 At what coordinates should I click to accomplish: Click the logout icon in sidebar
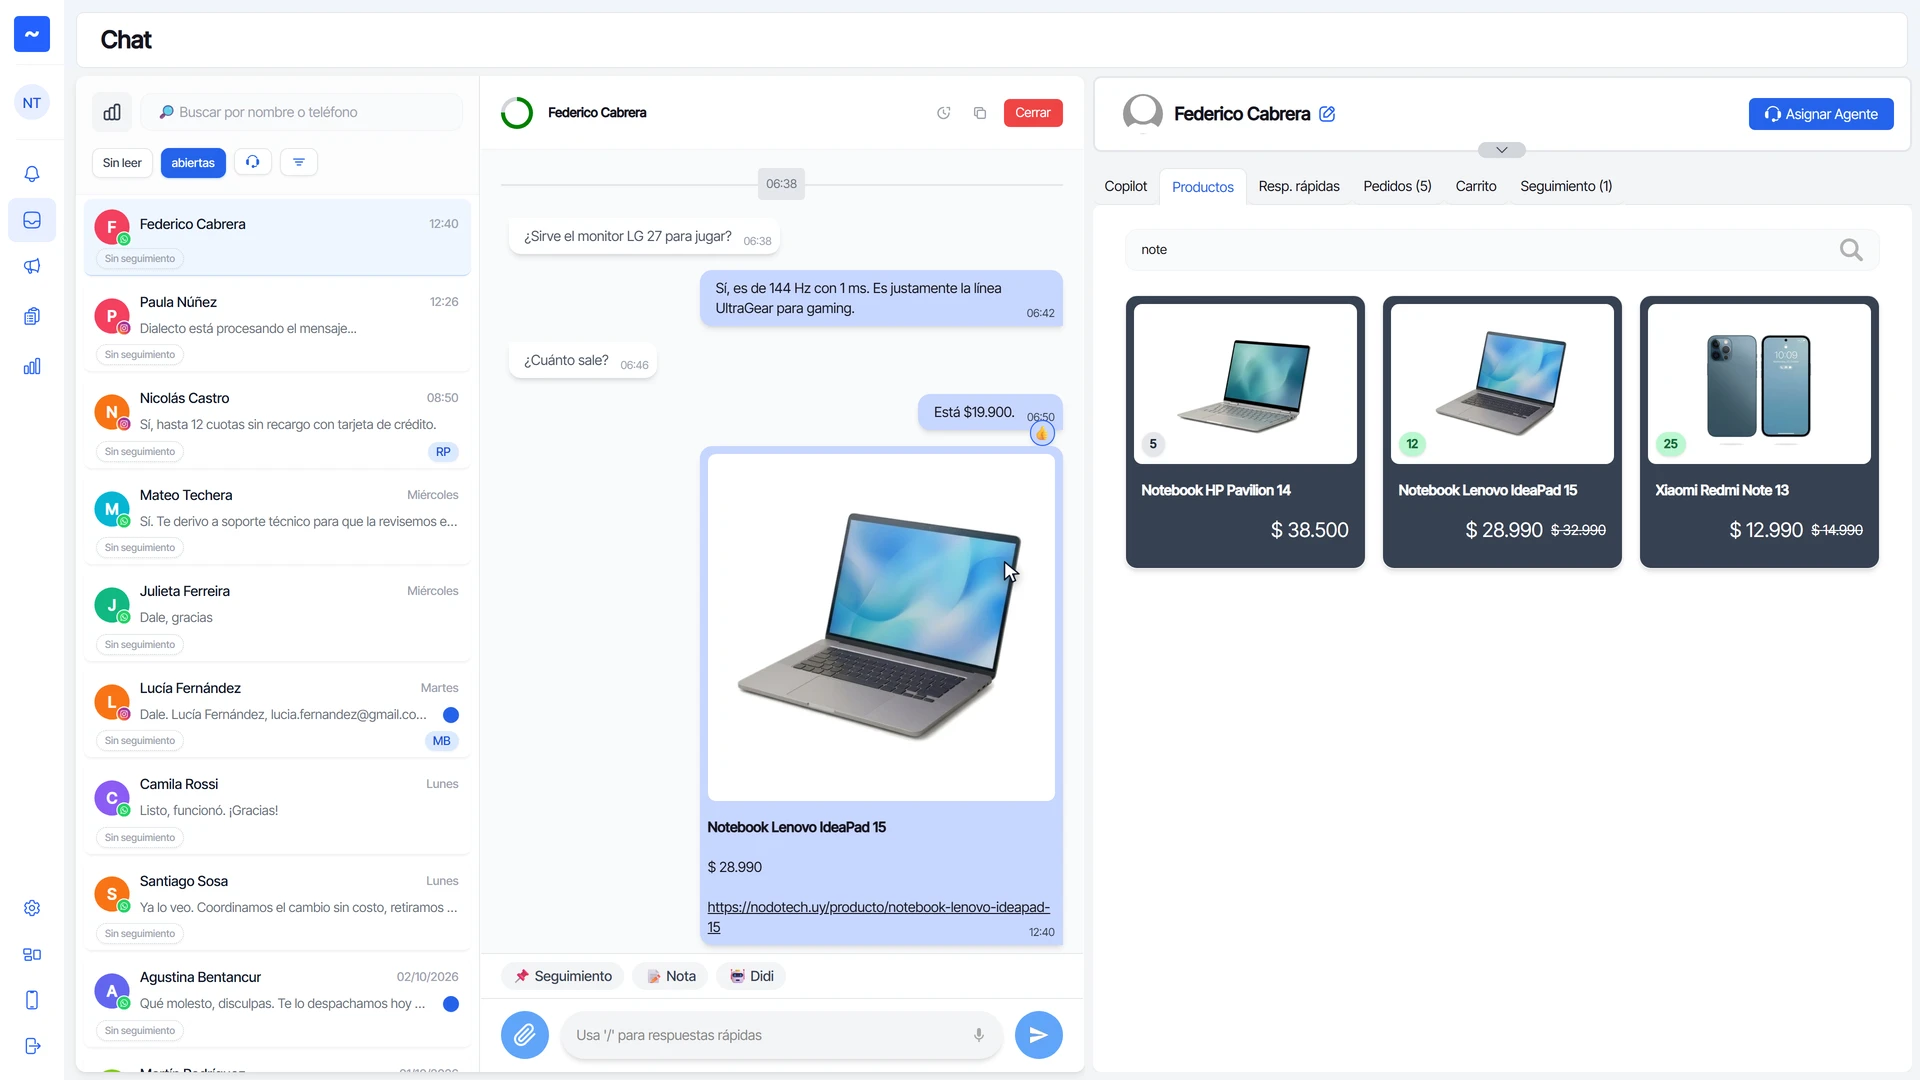tap(32, 1046)
